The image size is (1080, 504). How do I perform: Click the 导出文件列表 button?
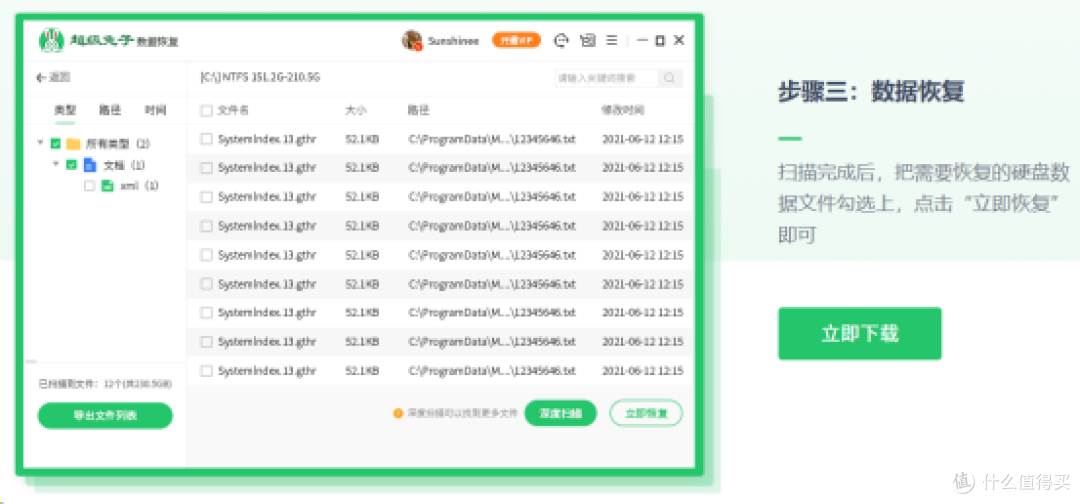click(105, 415)
